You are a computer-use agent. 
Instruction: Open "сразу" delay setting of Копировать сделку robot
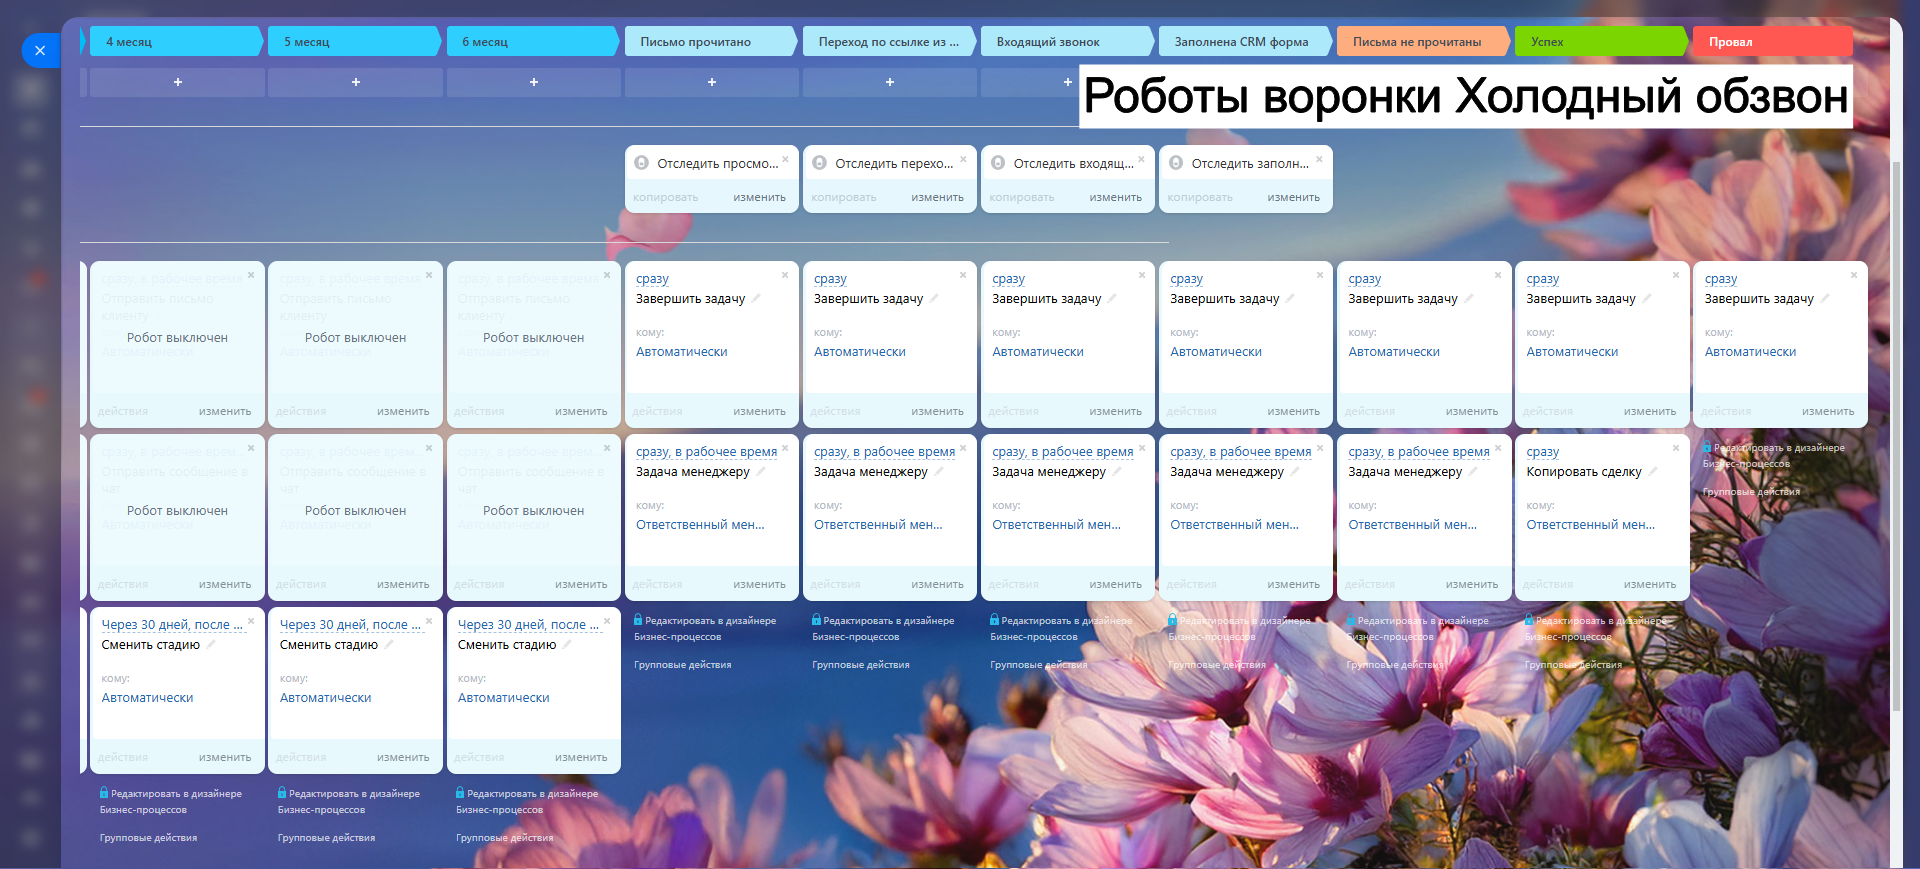[x=1543, y=452]
